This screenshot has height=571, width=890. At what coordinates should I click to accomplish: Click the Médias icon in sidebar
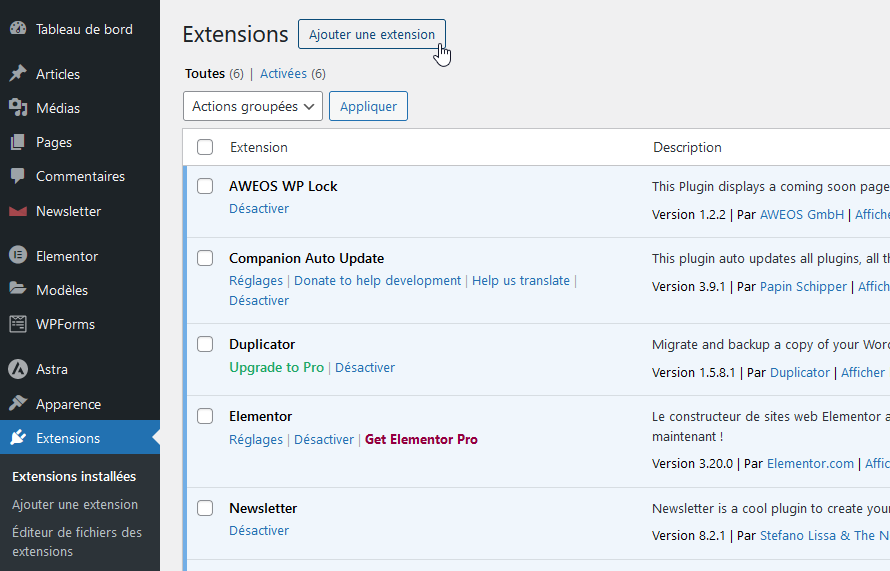[18, 107]
